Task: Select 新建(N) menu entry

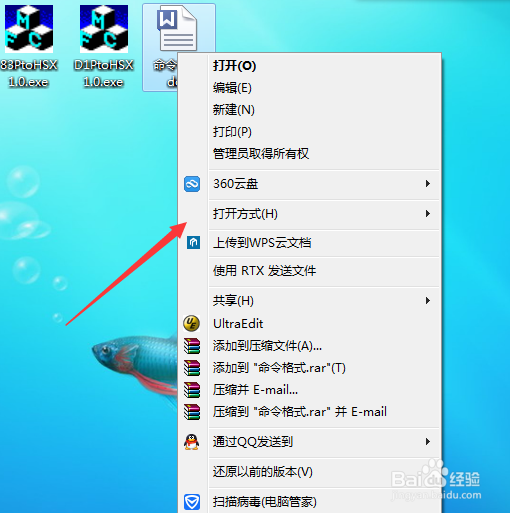Action: pos(310,110)
